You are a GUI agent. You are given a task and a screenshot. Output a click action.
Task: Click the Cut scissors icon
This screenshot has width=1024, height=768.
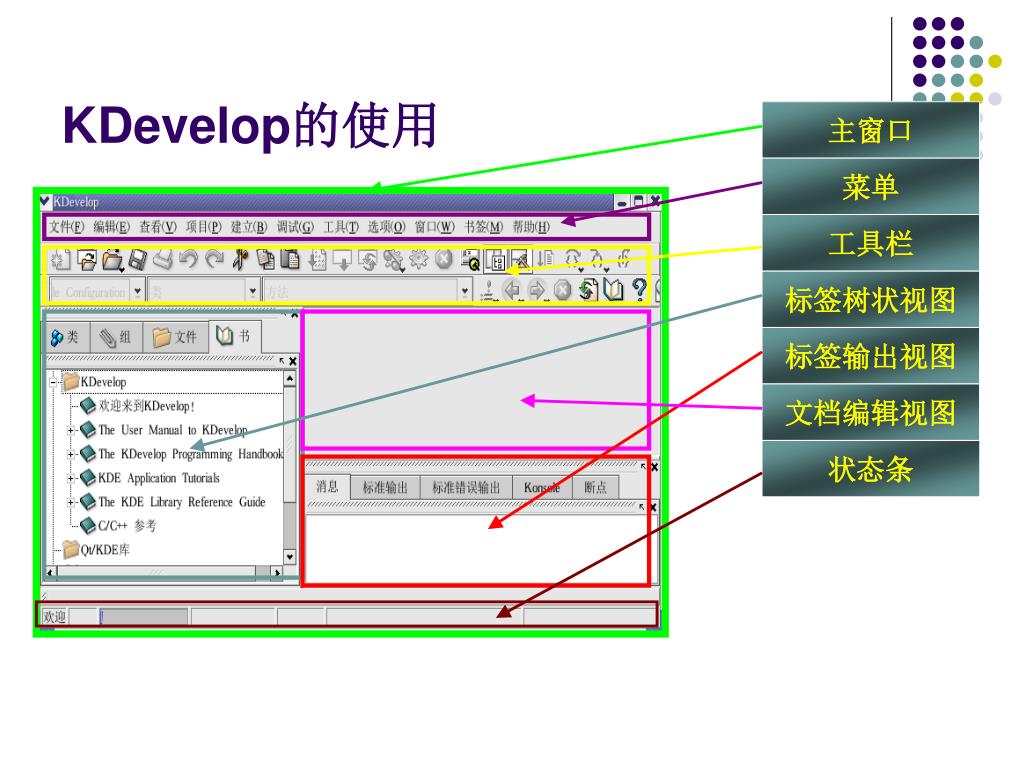pos(240,260)
